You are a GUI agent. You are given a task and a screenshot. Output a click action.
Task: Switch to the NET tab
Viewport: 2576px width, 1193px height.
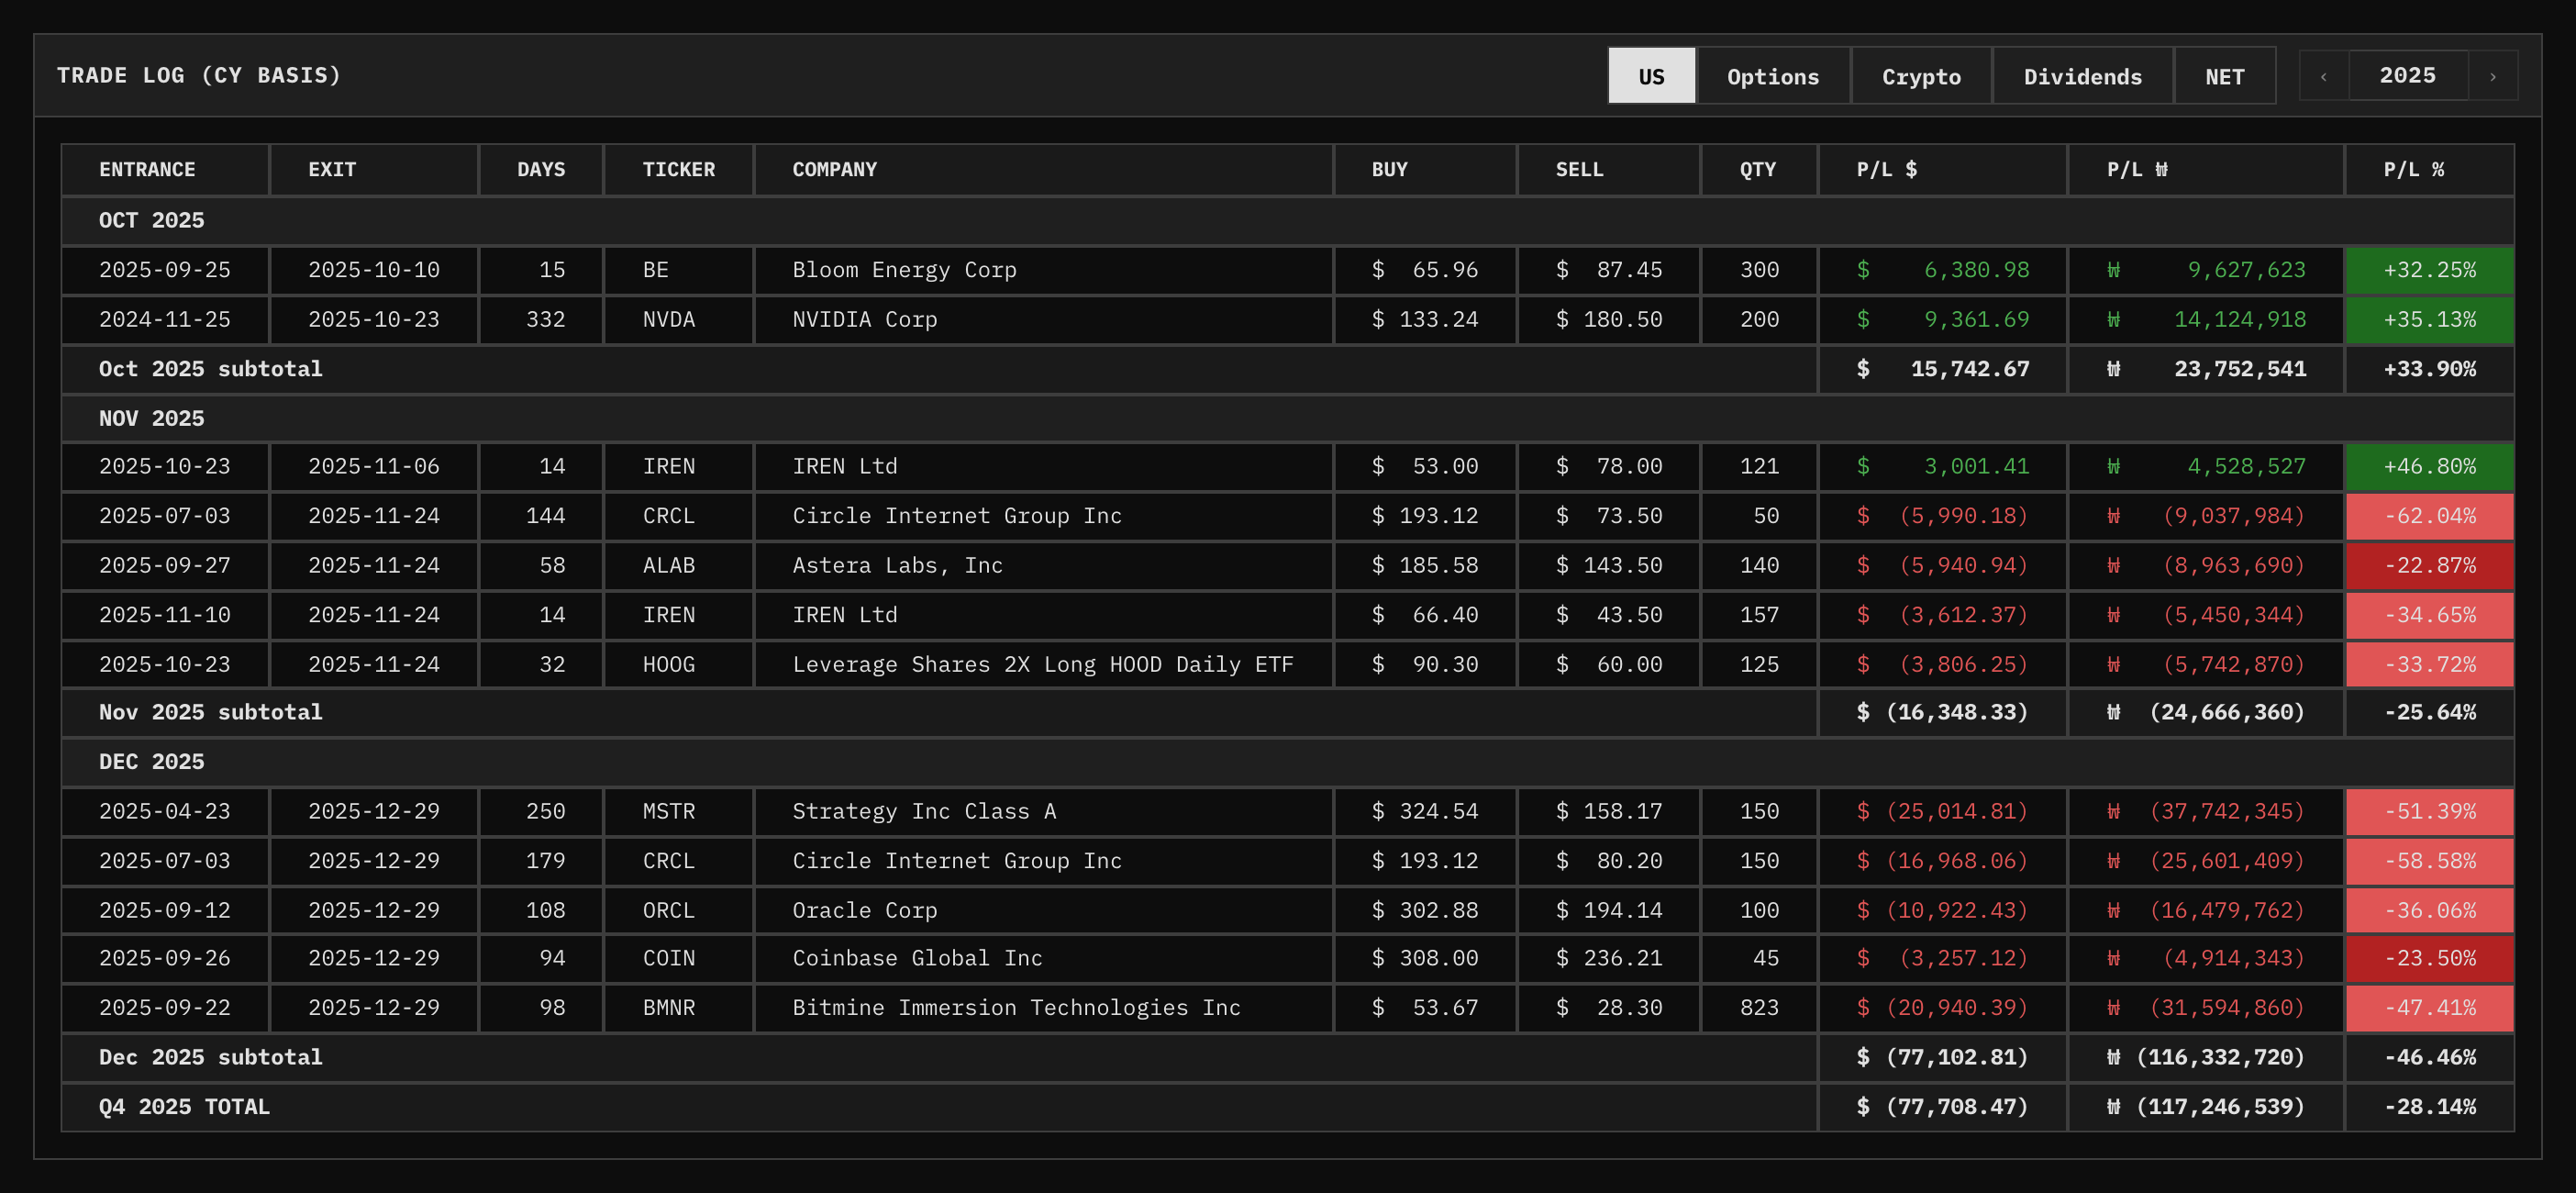coord(2225,76)
